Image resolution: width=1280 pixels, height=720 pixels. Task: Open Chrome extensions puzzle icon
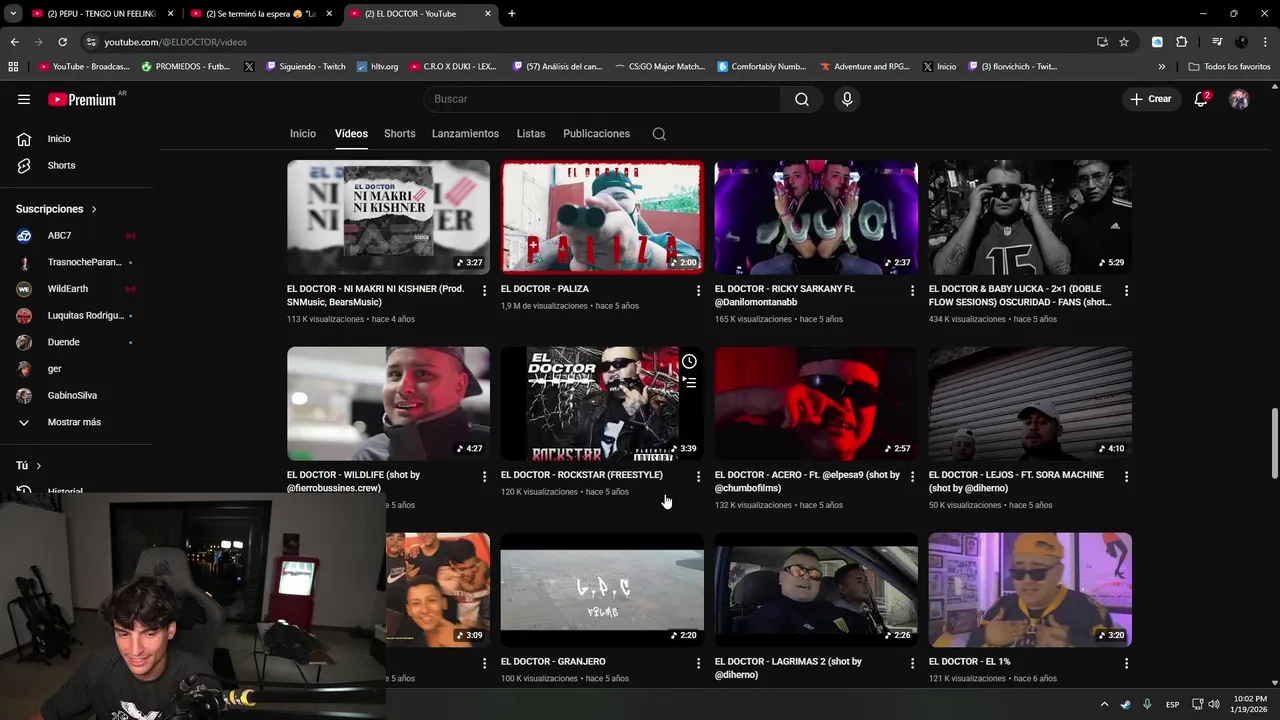(1181, 42)
